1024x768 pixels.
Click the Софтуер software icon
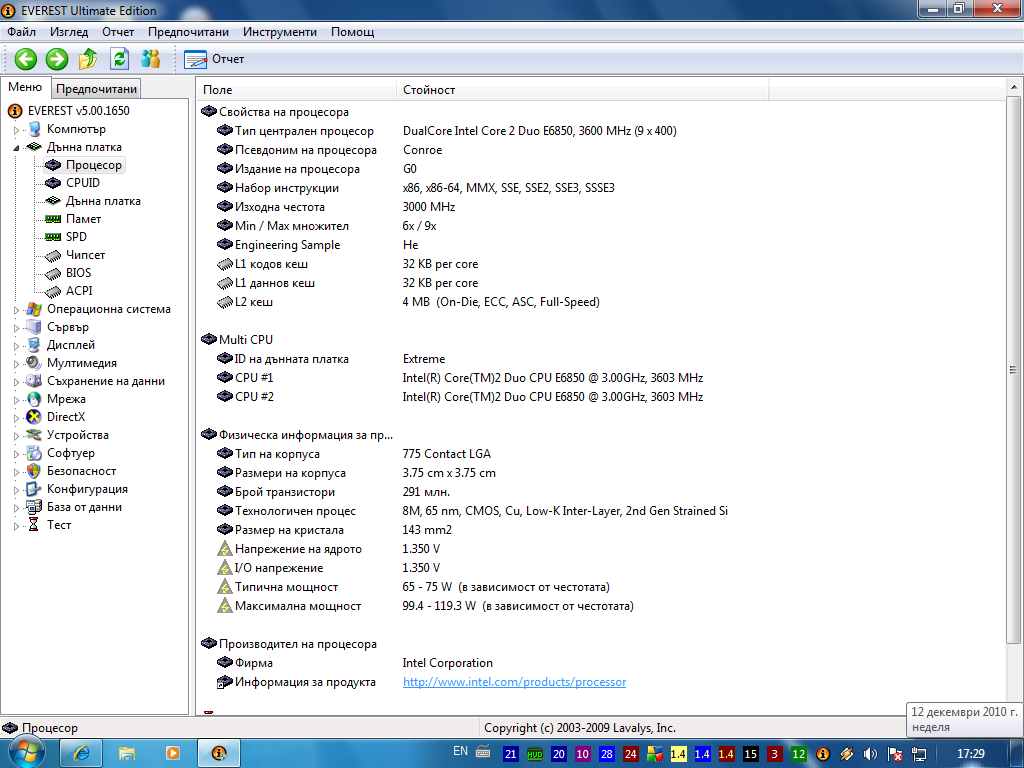pyautogui.click(x=33, y=453)
